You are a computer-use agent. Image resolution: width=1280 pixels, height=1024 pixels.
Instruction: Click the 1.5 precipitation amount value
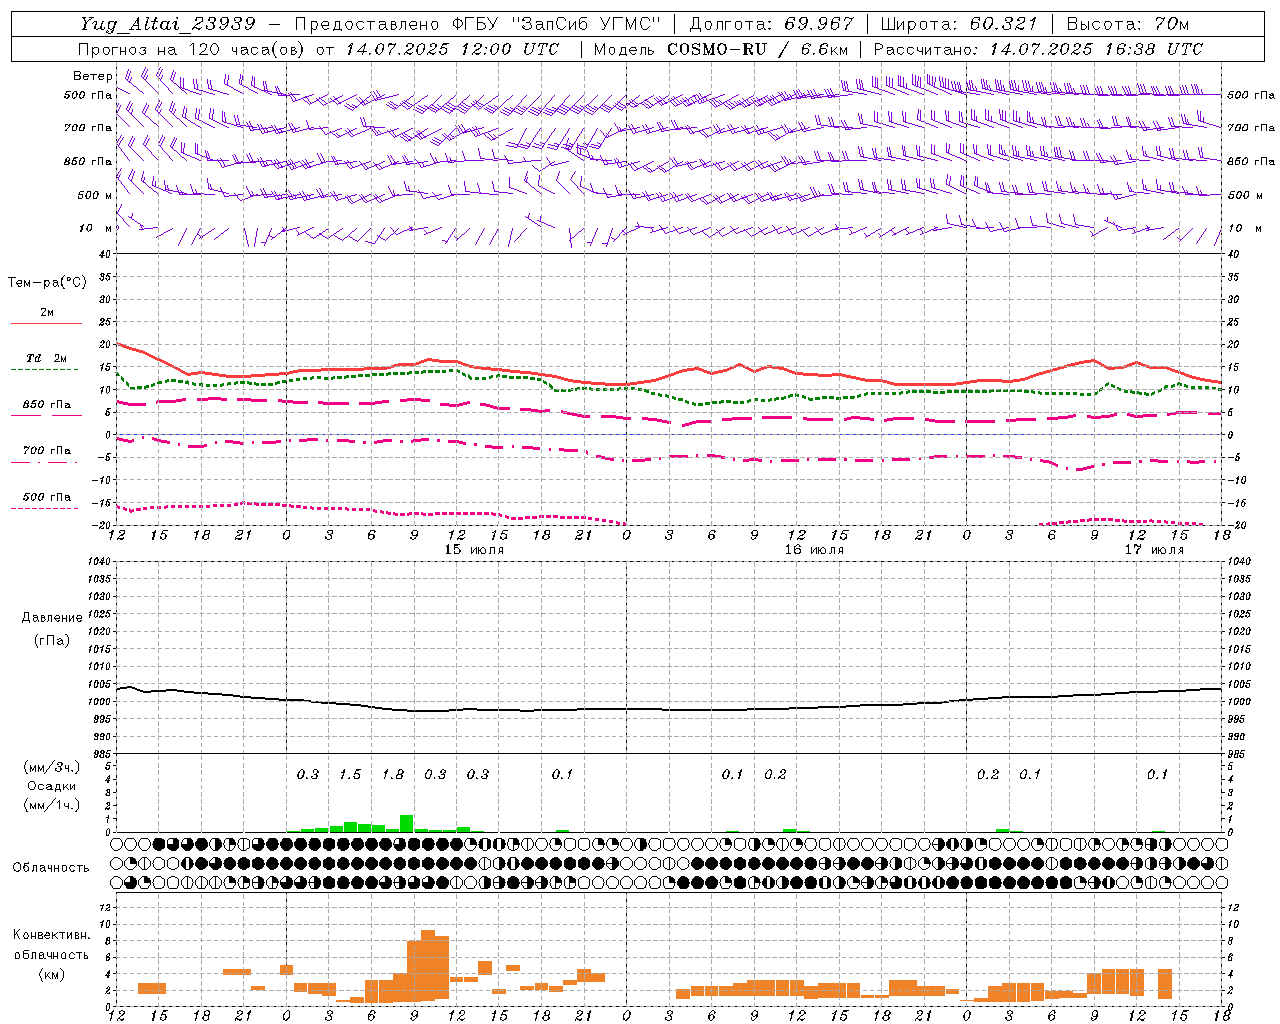click(x=350, y=775)
